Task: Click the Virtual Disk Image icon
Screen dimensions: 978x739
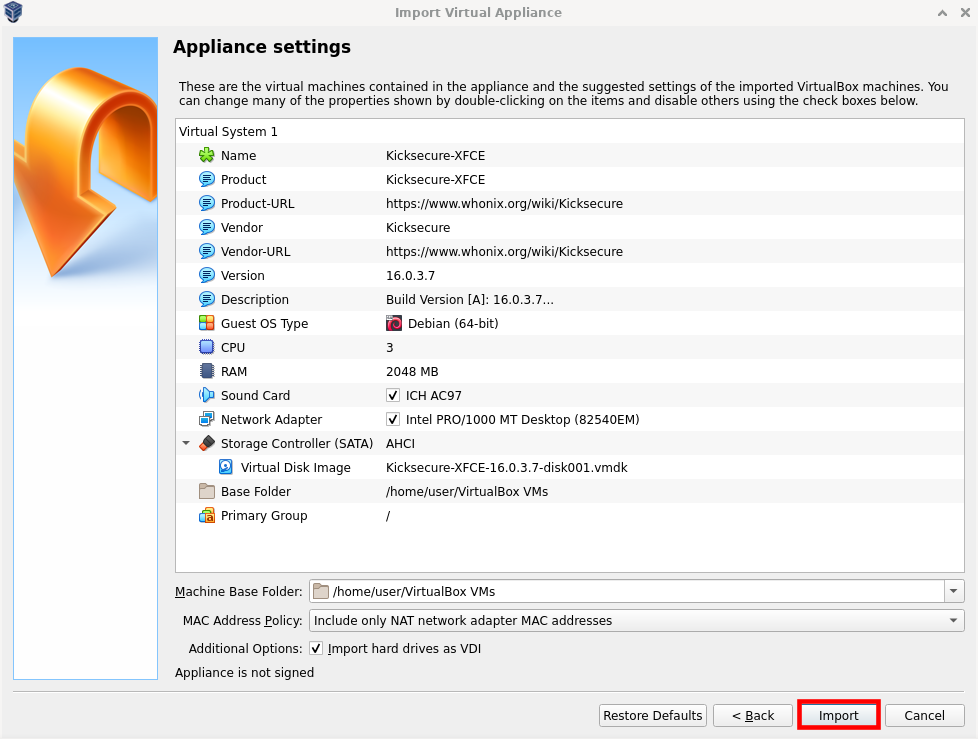Action: pyautogui.click(x=227, y=468)
